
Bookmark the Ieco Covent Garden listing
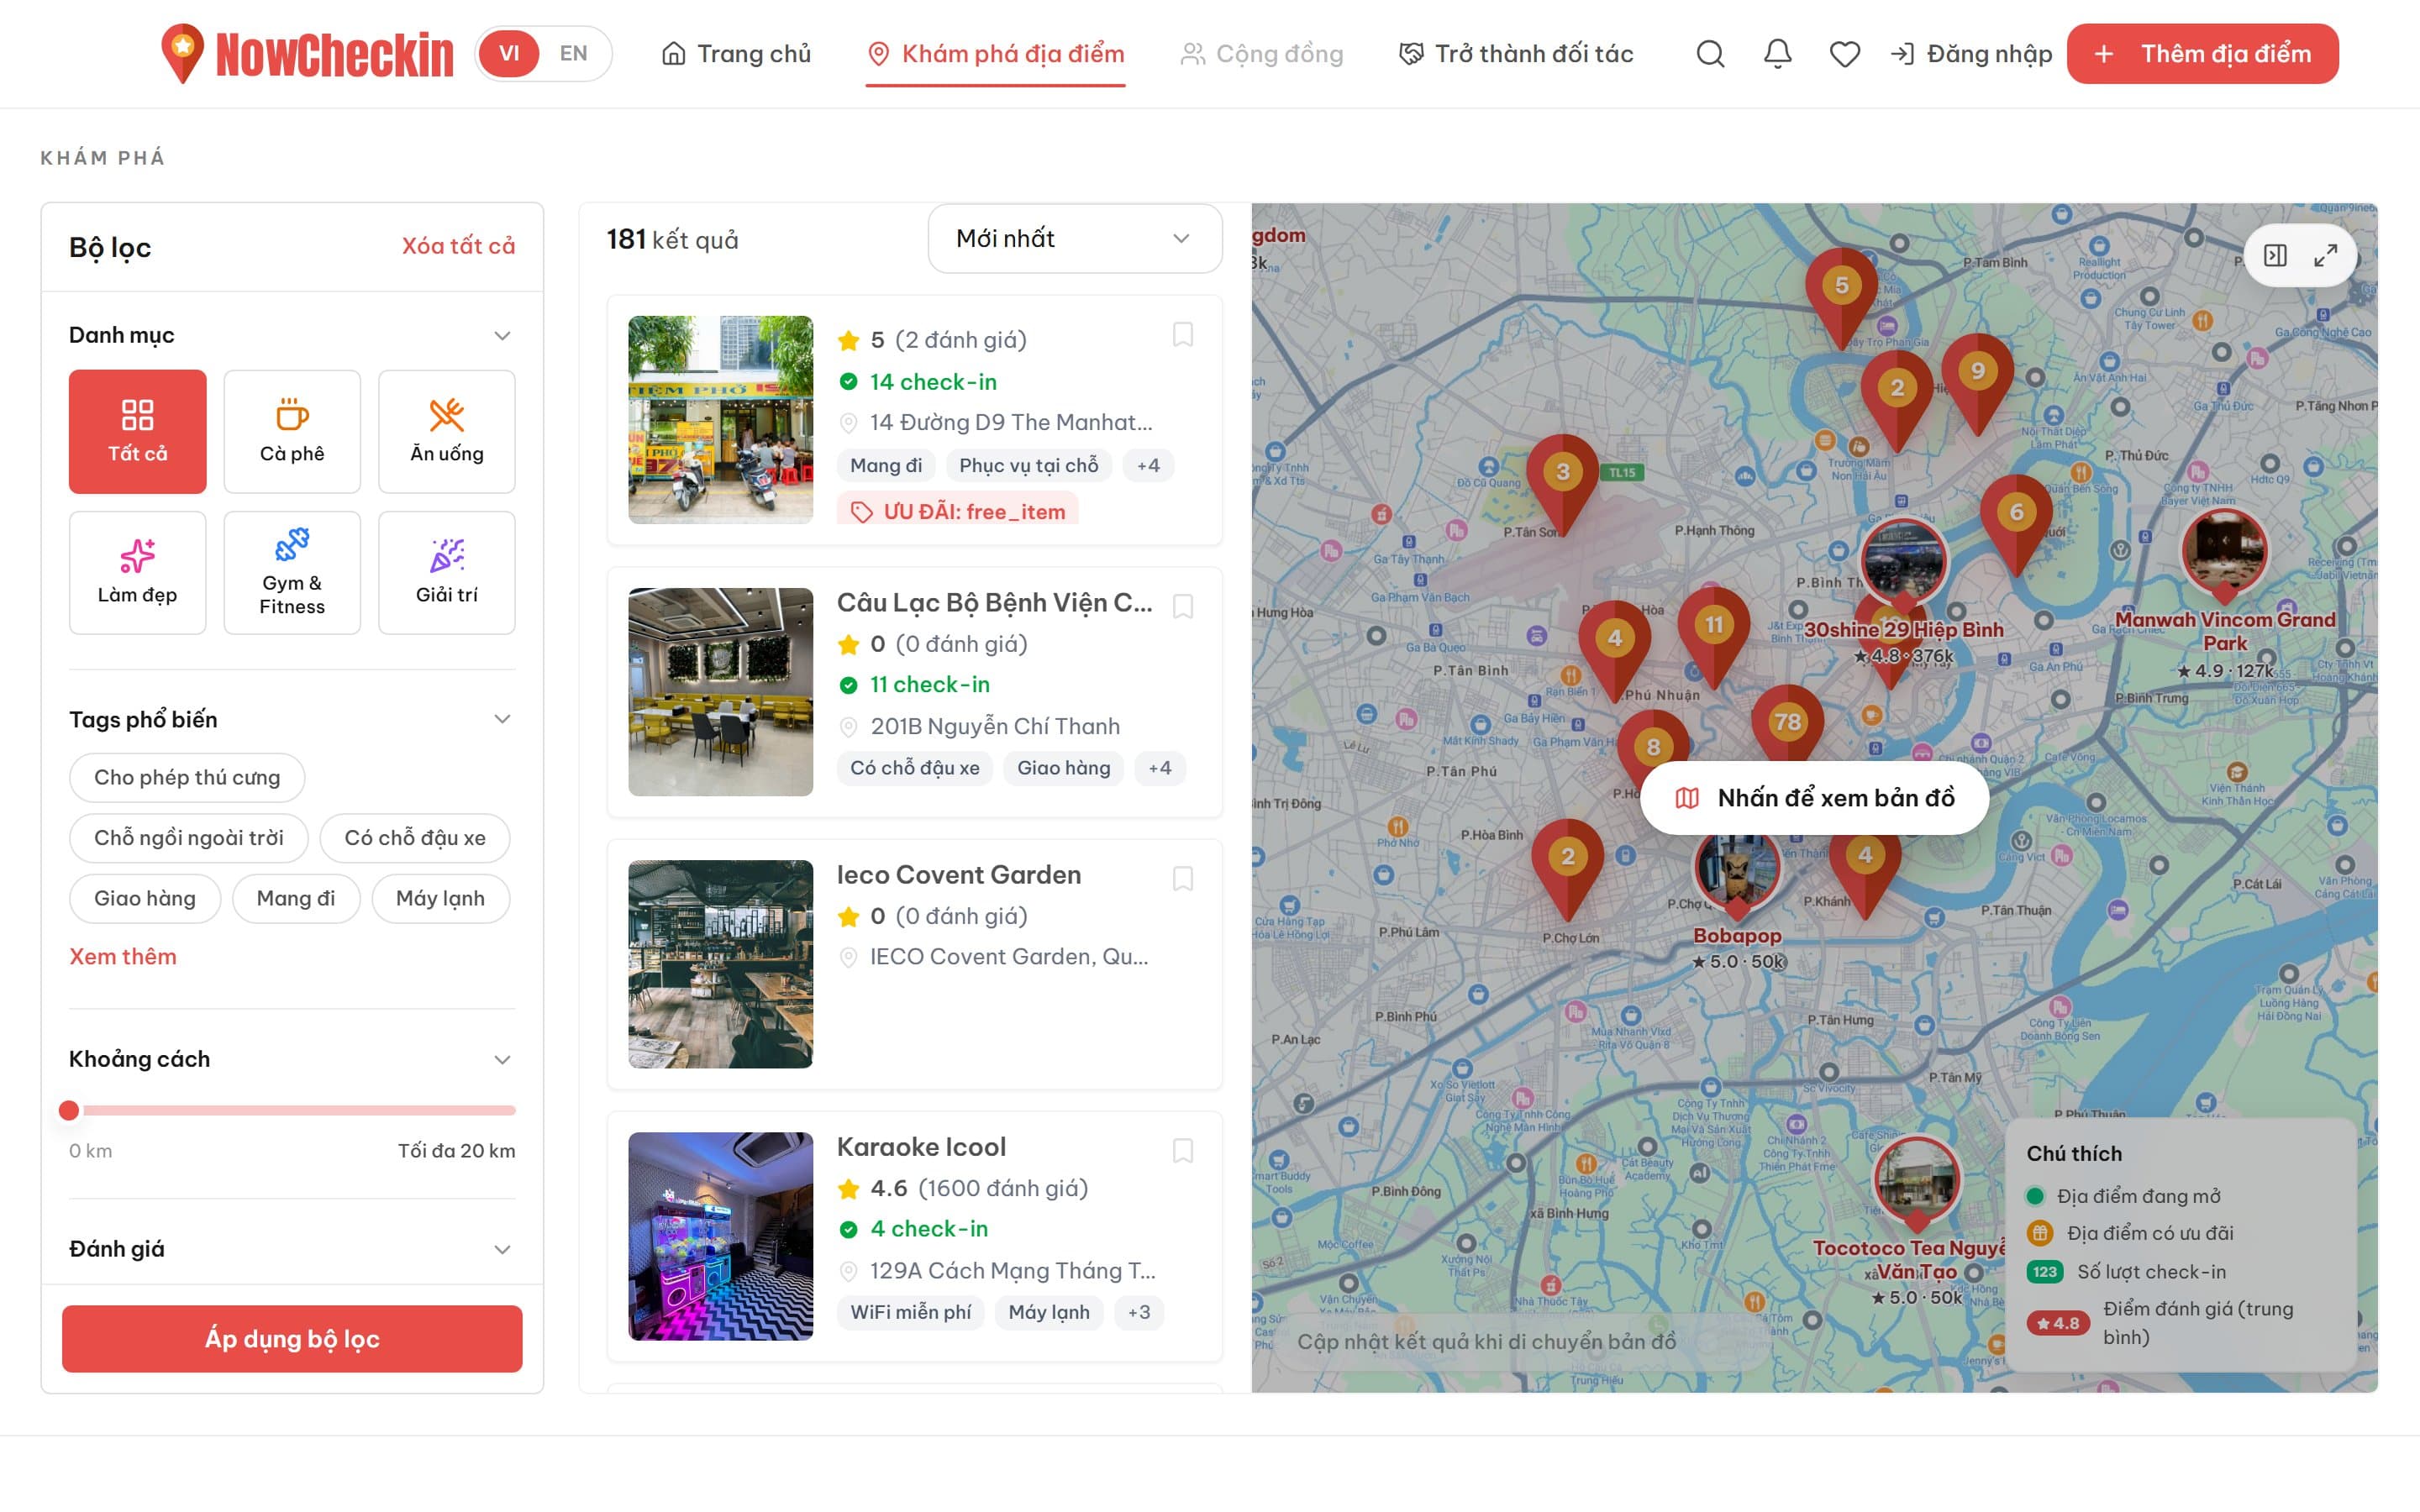click(1182, 879)
